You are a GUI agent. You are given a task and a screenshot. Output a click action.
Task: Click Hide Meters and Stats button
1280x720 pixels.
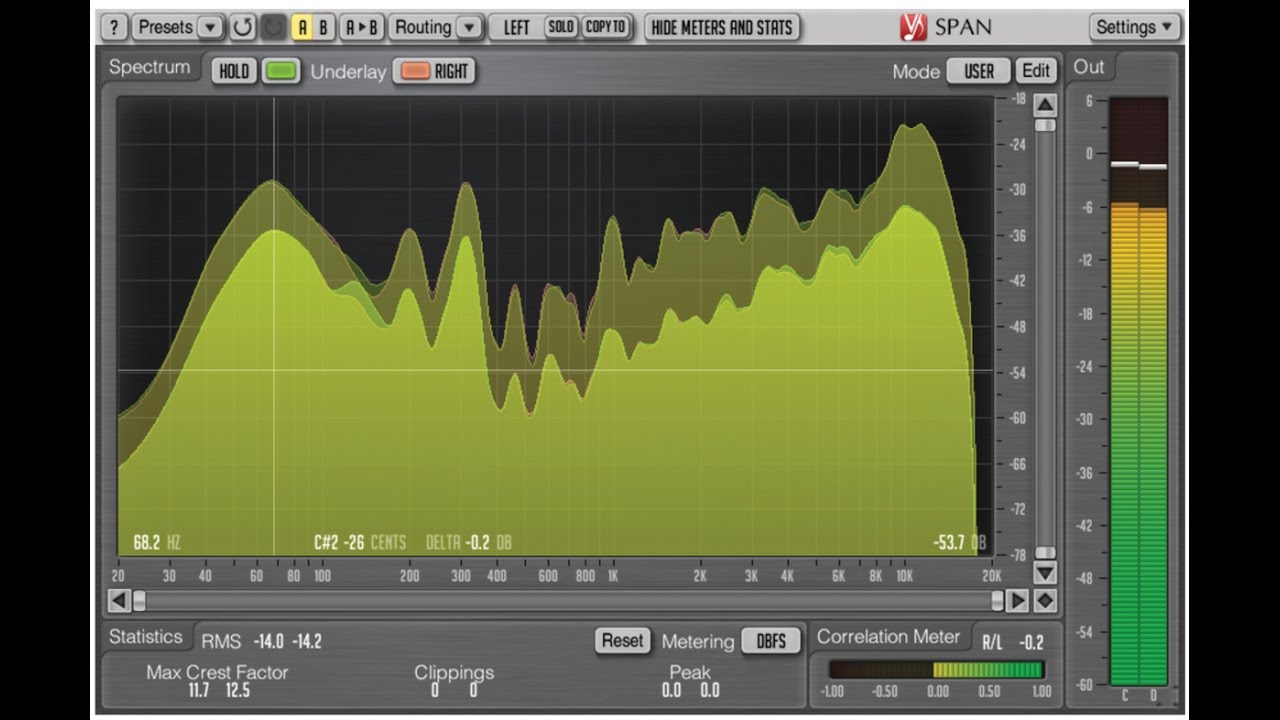pos(722,27)
